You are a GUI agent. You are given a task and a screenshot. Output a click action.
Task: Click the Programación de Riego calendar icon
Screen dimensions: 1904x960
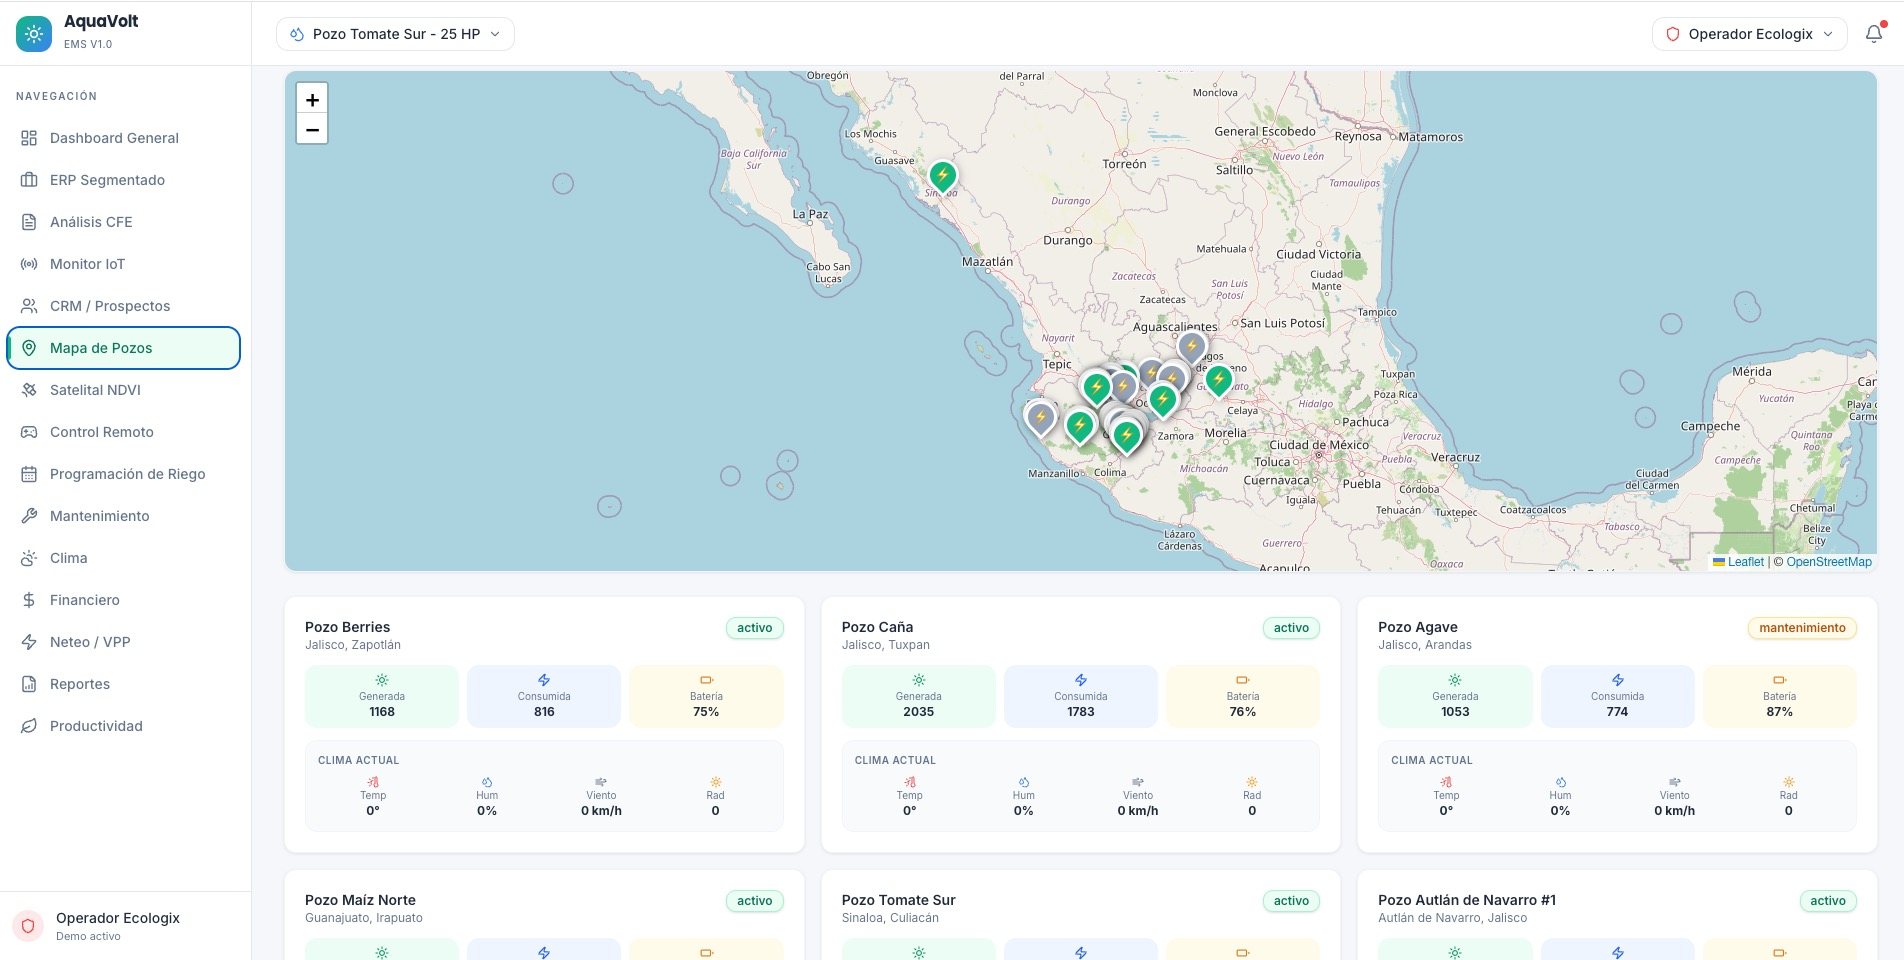tap(29, 474)
